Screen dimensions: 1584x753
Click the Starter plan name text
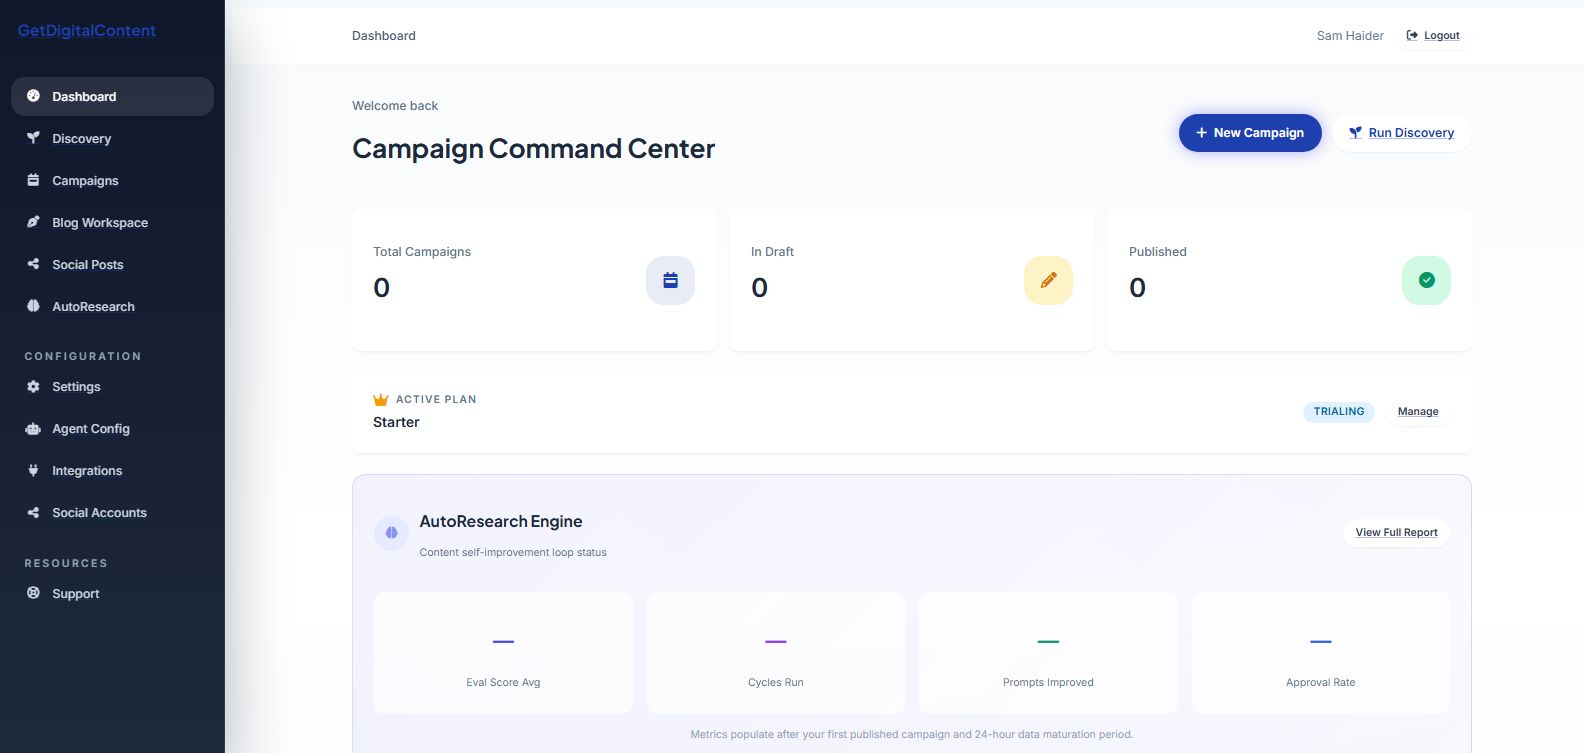pos(396,422)
